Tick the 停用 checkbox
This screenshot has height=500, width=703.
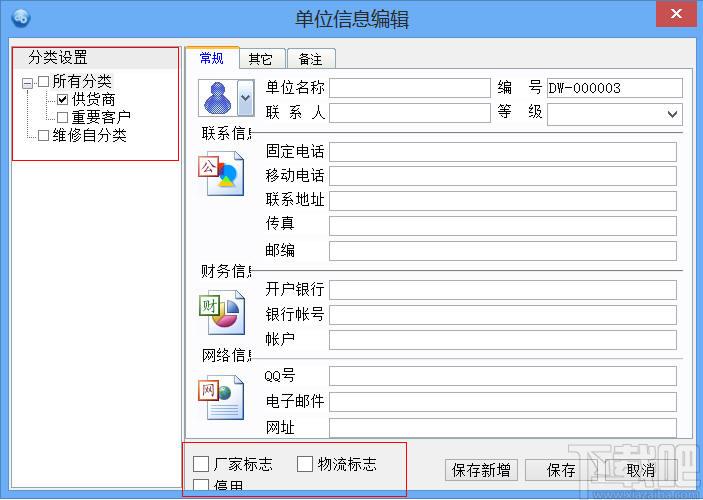pos(201,485)
